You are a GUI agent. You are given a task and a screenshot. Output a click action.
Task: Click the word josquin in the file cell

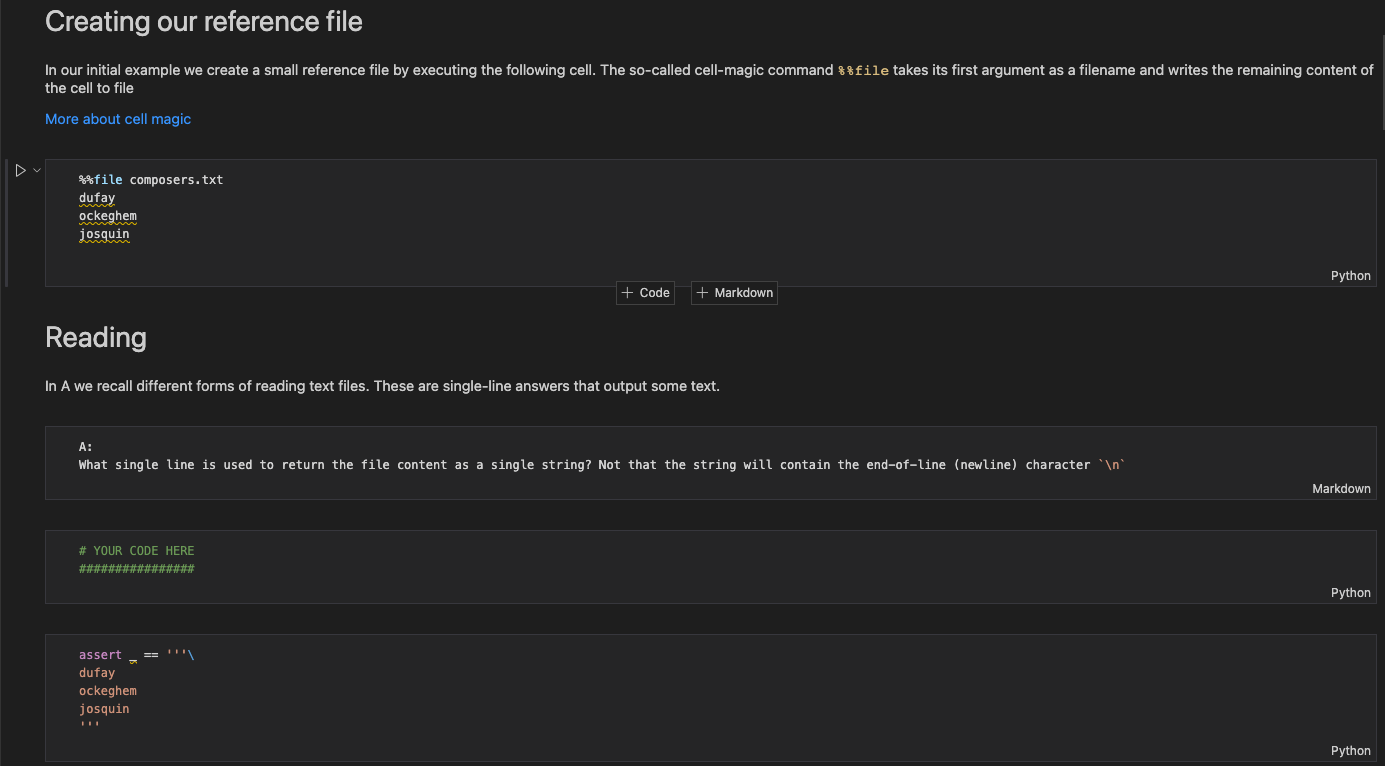(104, 233)
